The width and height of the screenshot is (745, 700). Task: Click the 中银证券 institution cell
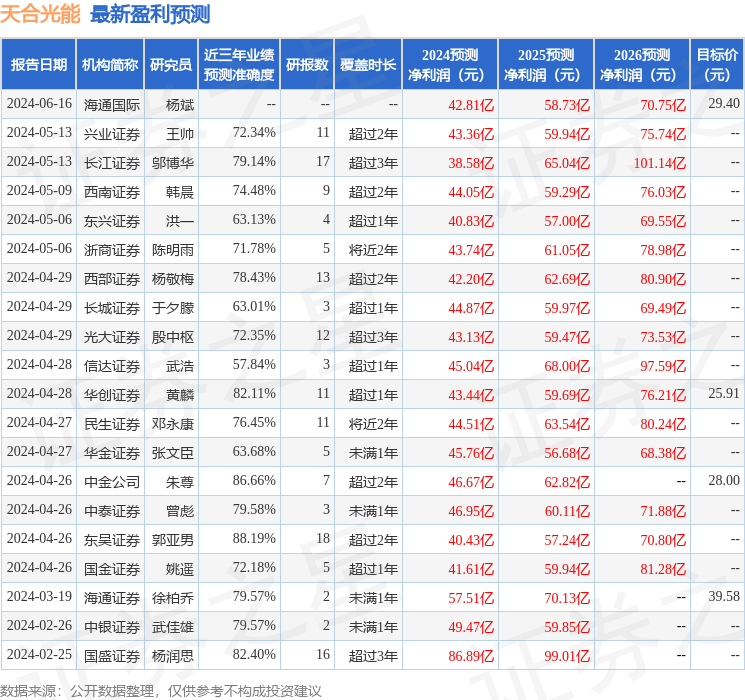pyautogui.click(x=112, y=626)
